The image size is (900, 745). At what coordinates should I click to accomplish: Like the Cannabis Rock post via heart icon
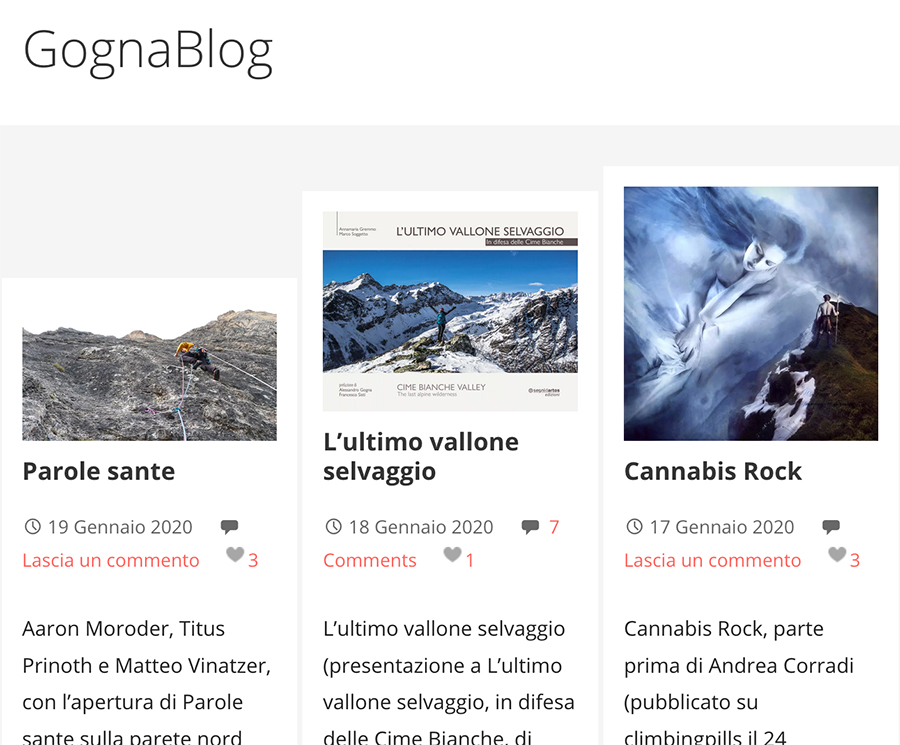(x=837, y=554)
